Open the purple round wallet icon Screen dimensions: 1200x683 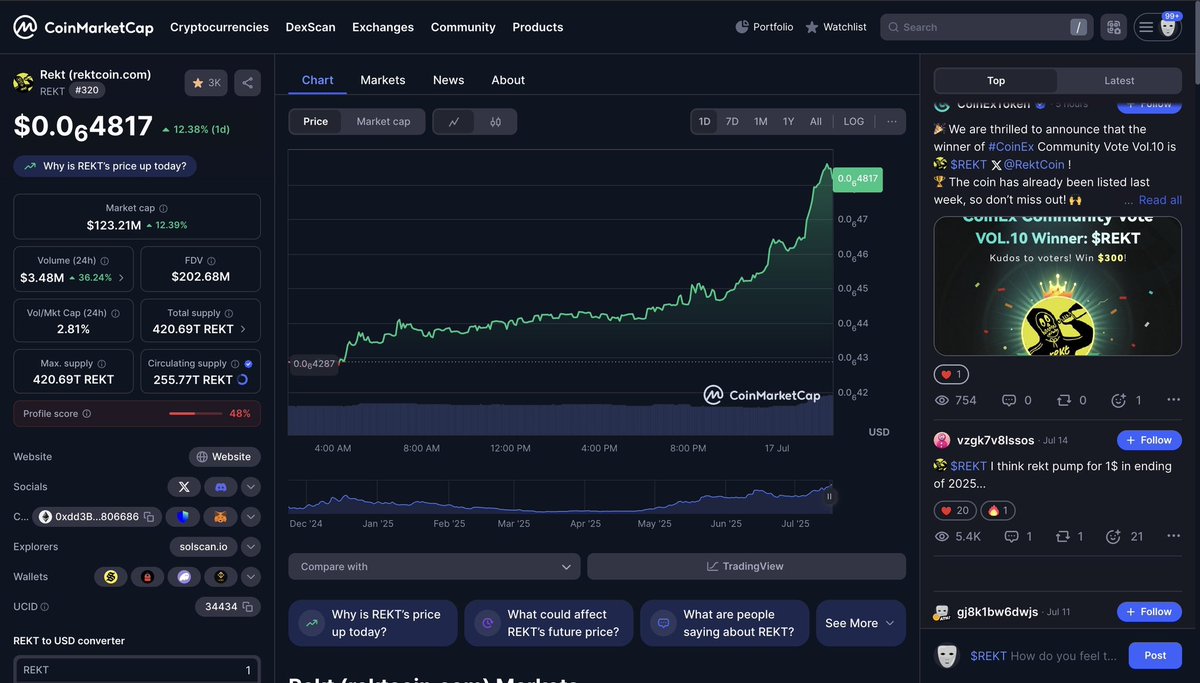pyautogui.click(x=184, y=577)
